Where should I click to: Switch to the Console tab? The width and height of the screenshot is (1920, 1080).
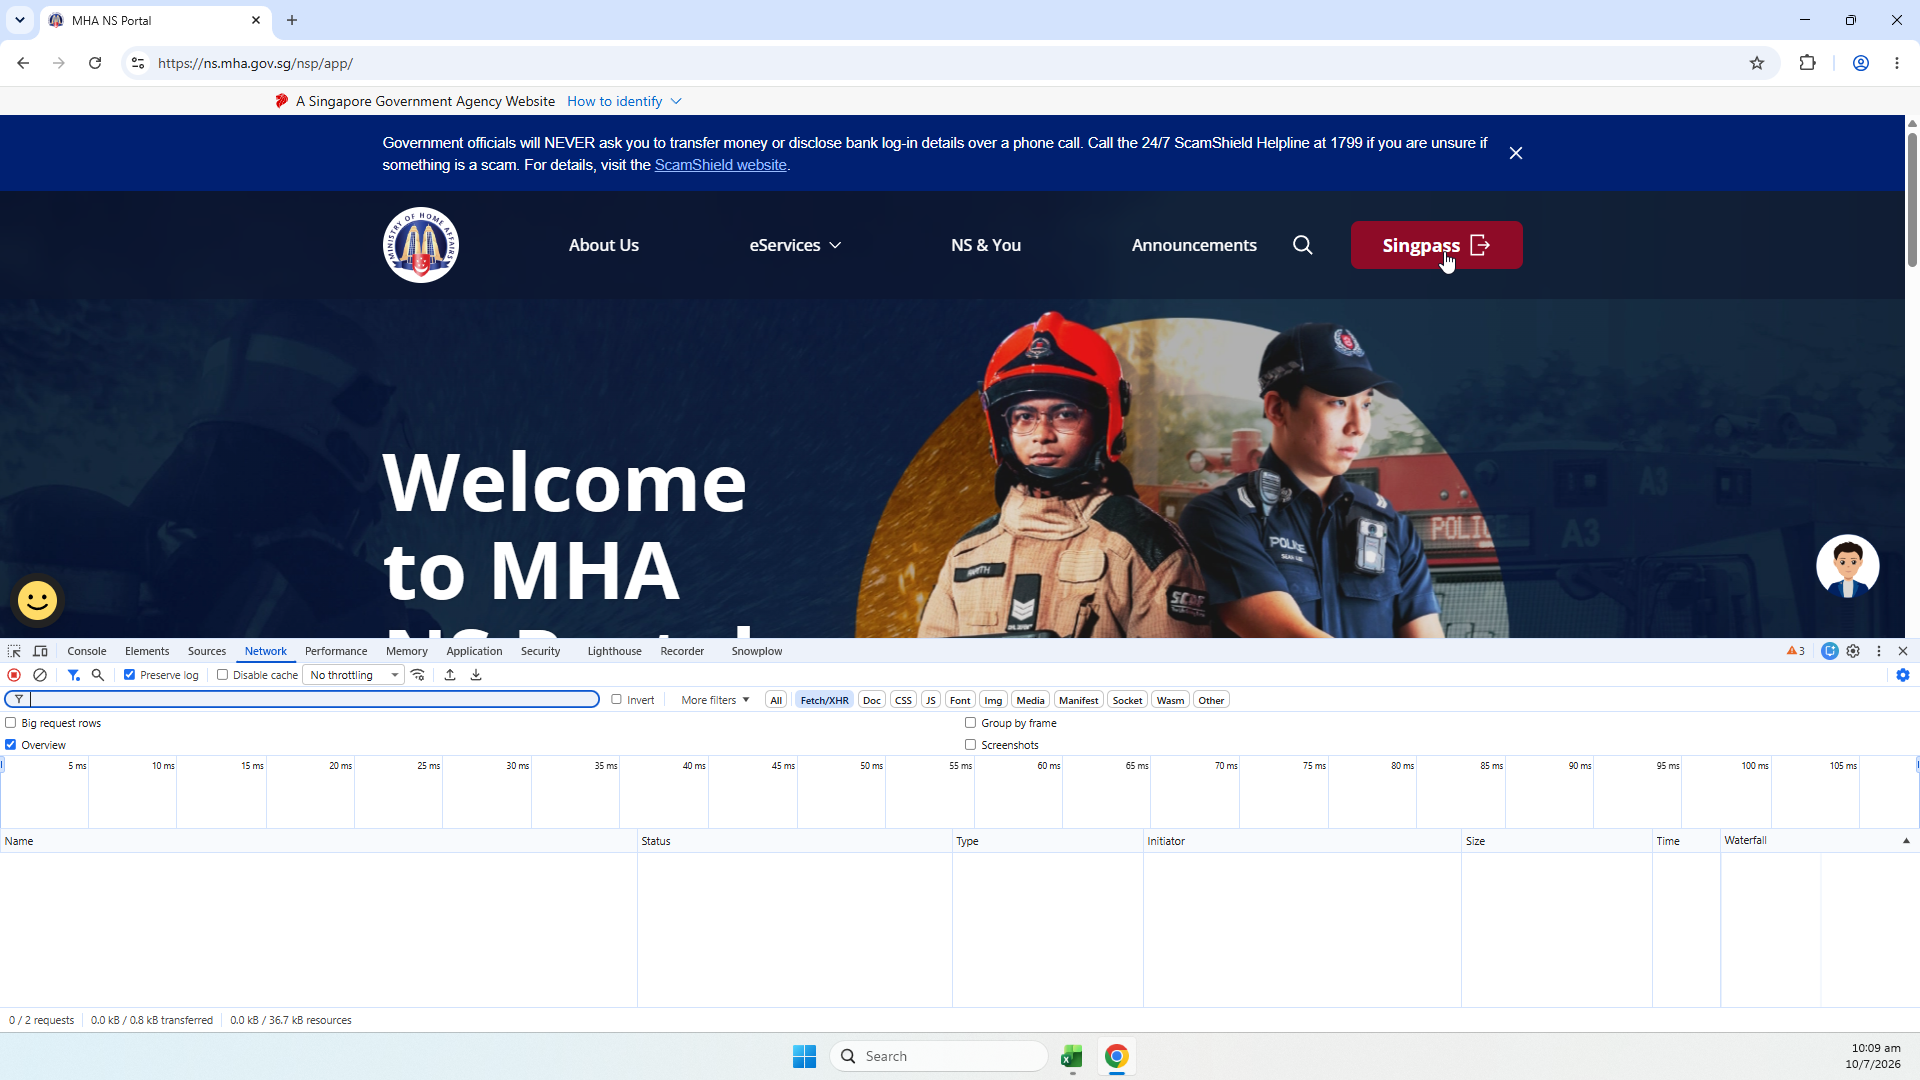click(x=87, y=651)
